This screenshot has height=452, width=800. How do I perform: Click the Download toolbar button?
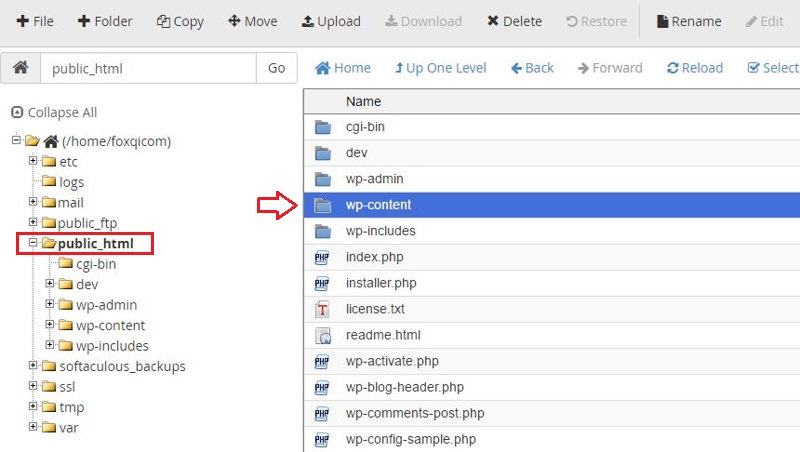[423, 21]
